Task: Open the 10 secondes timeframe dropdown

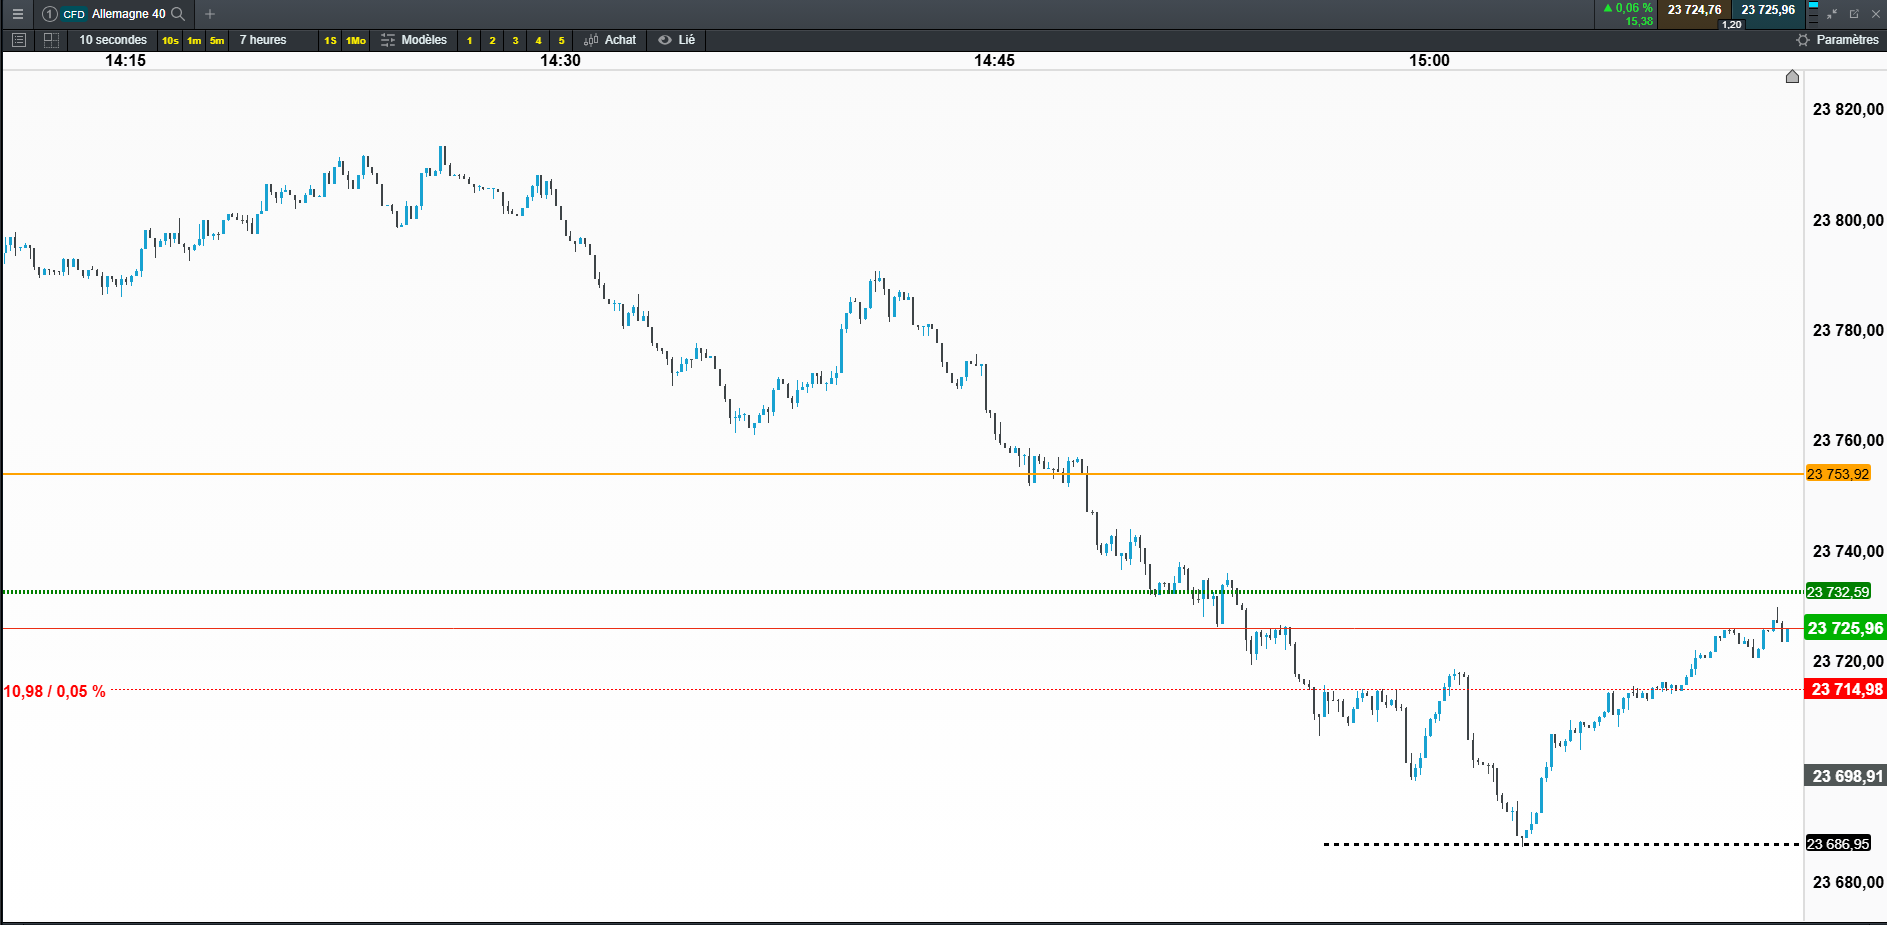Action: [113, 40]
